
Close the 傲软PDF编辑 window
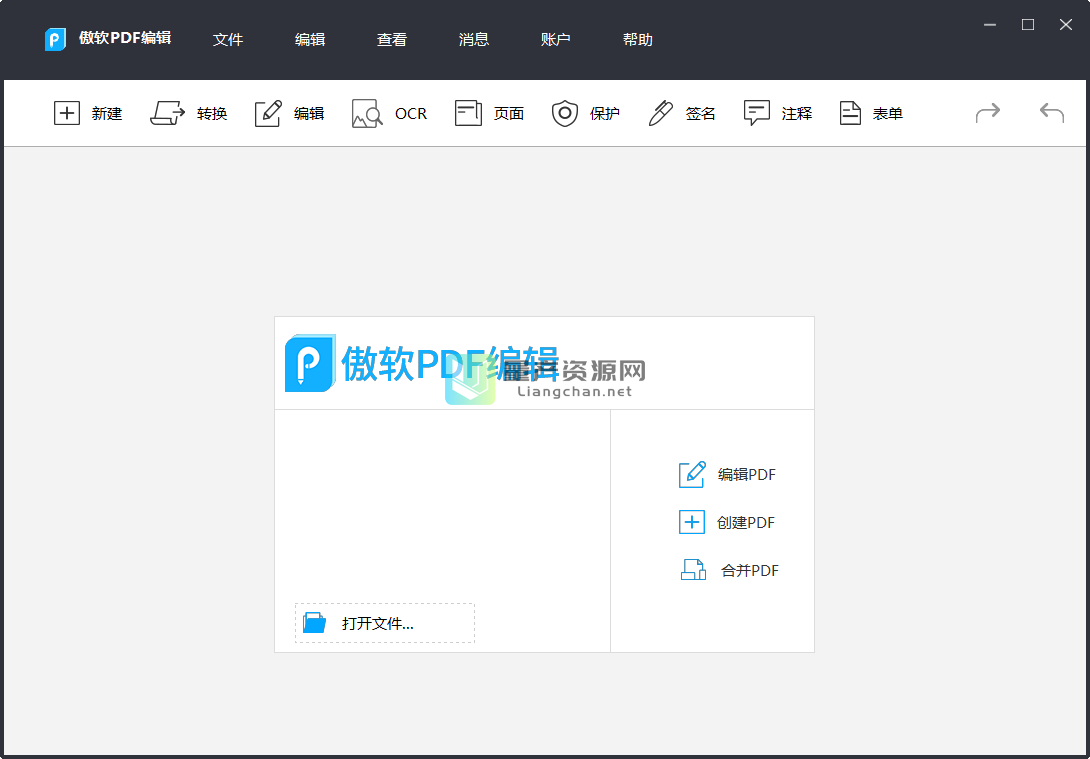(1066, 25)
